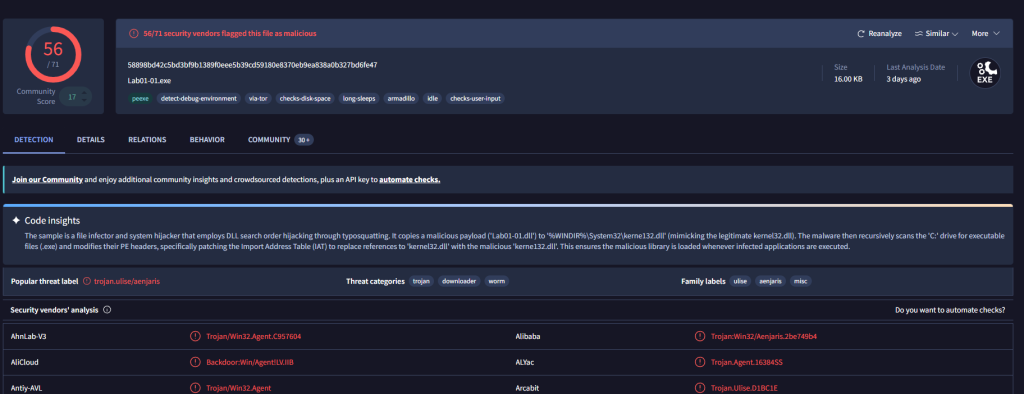Select the peexe tag
Viewport: 1024px width, 394px height.
point(140,99)
